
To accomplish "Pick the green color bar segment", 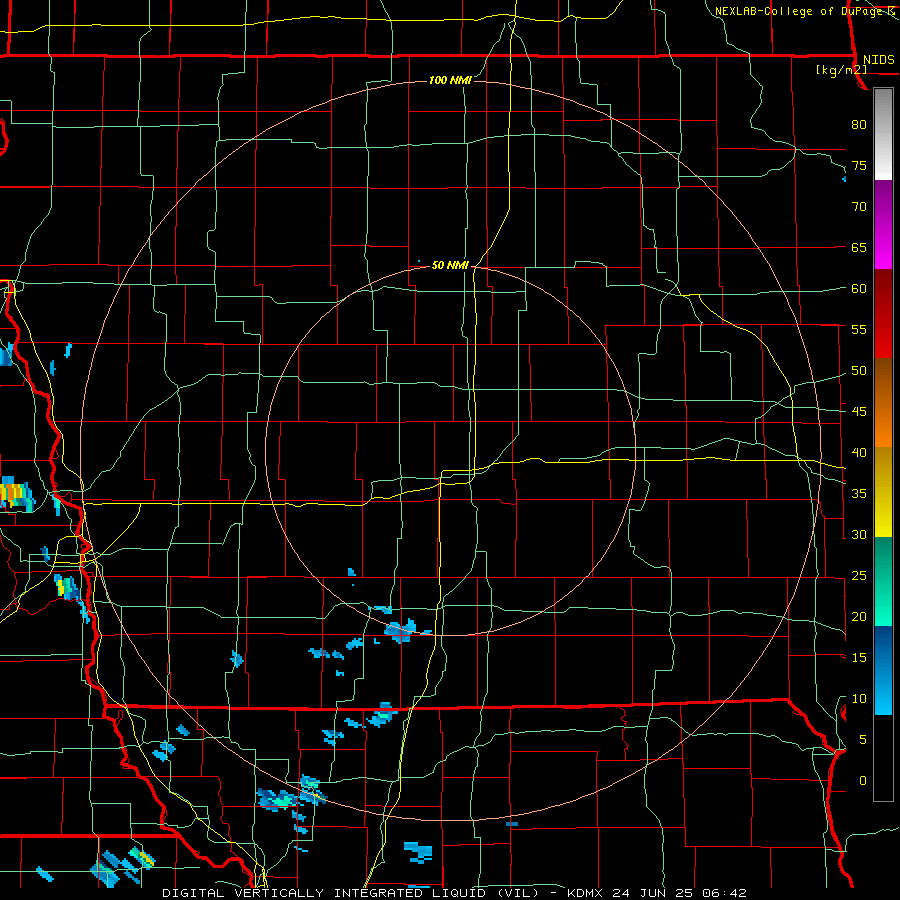I will click(883, 581).
